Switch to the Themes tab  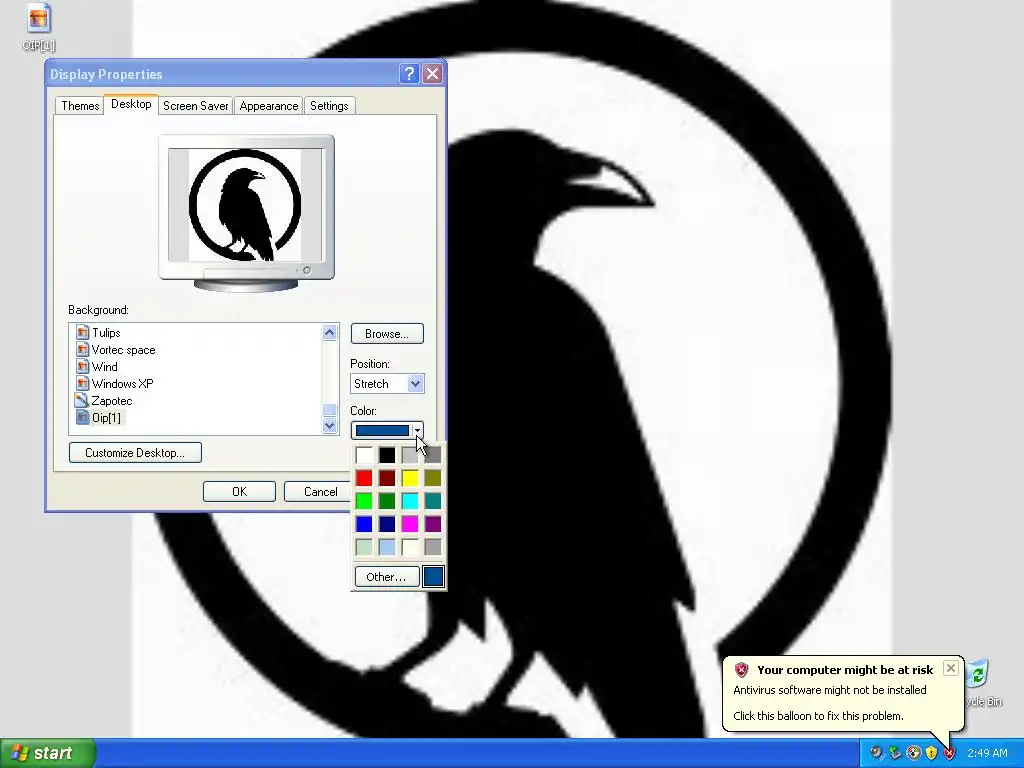pyautogui.click(x=80, y=106)
